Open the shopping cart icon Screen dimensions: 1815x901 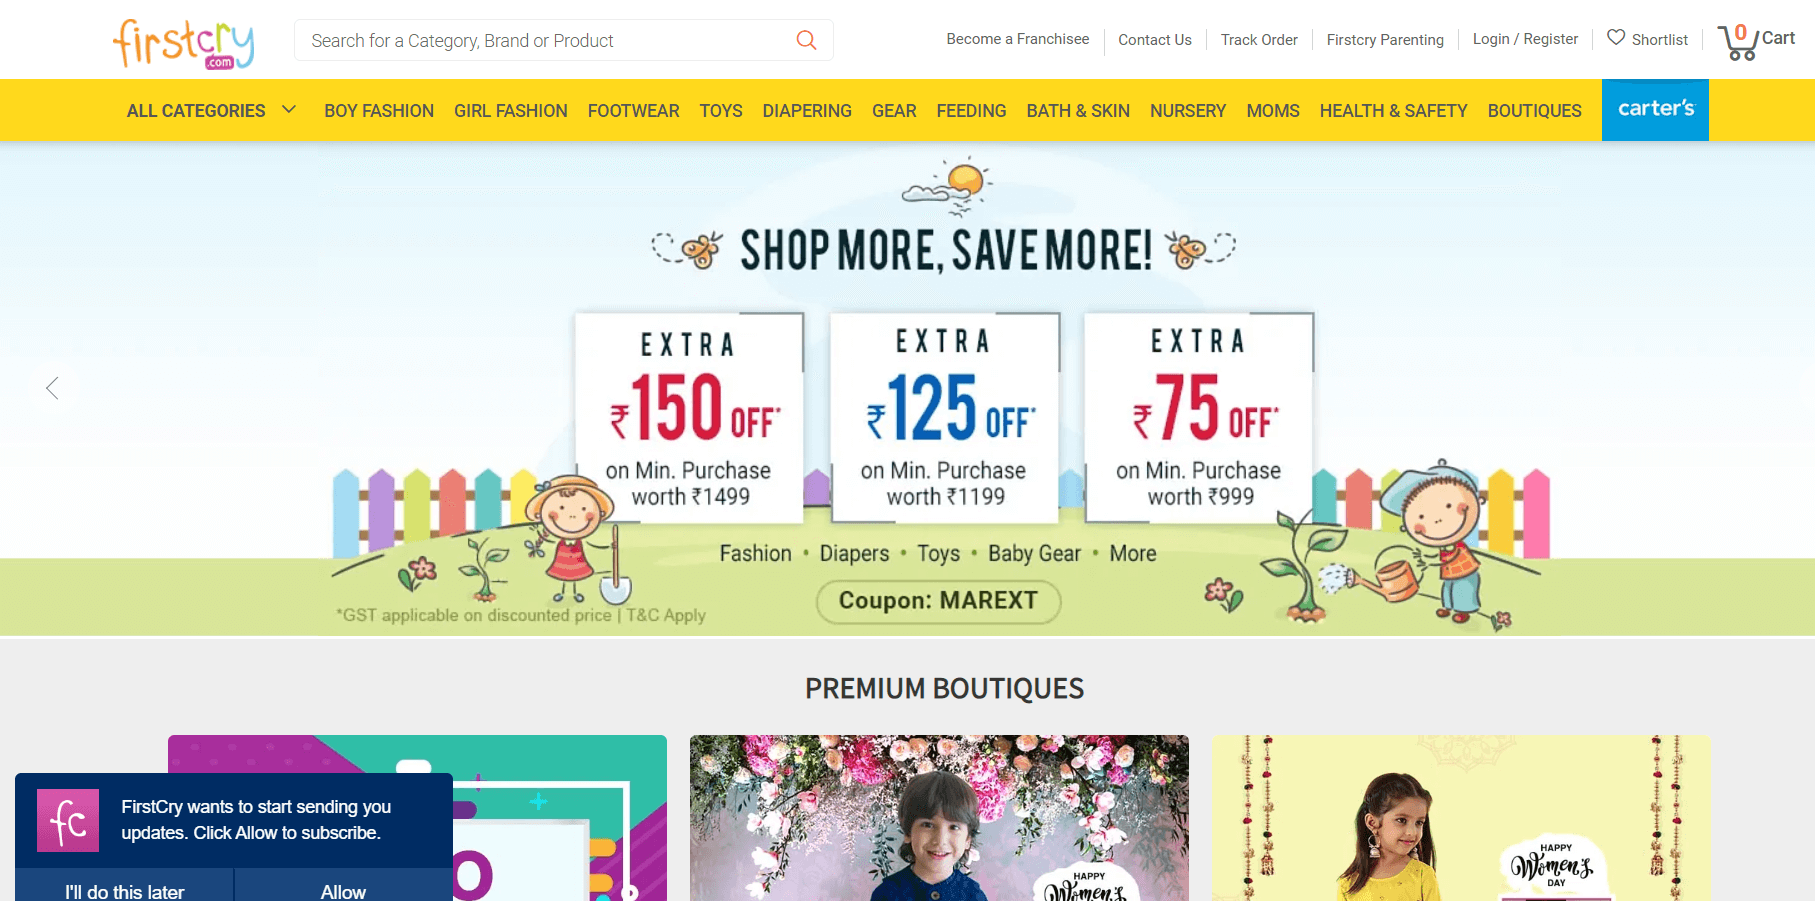click(x=1738, y=42)
